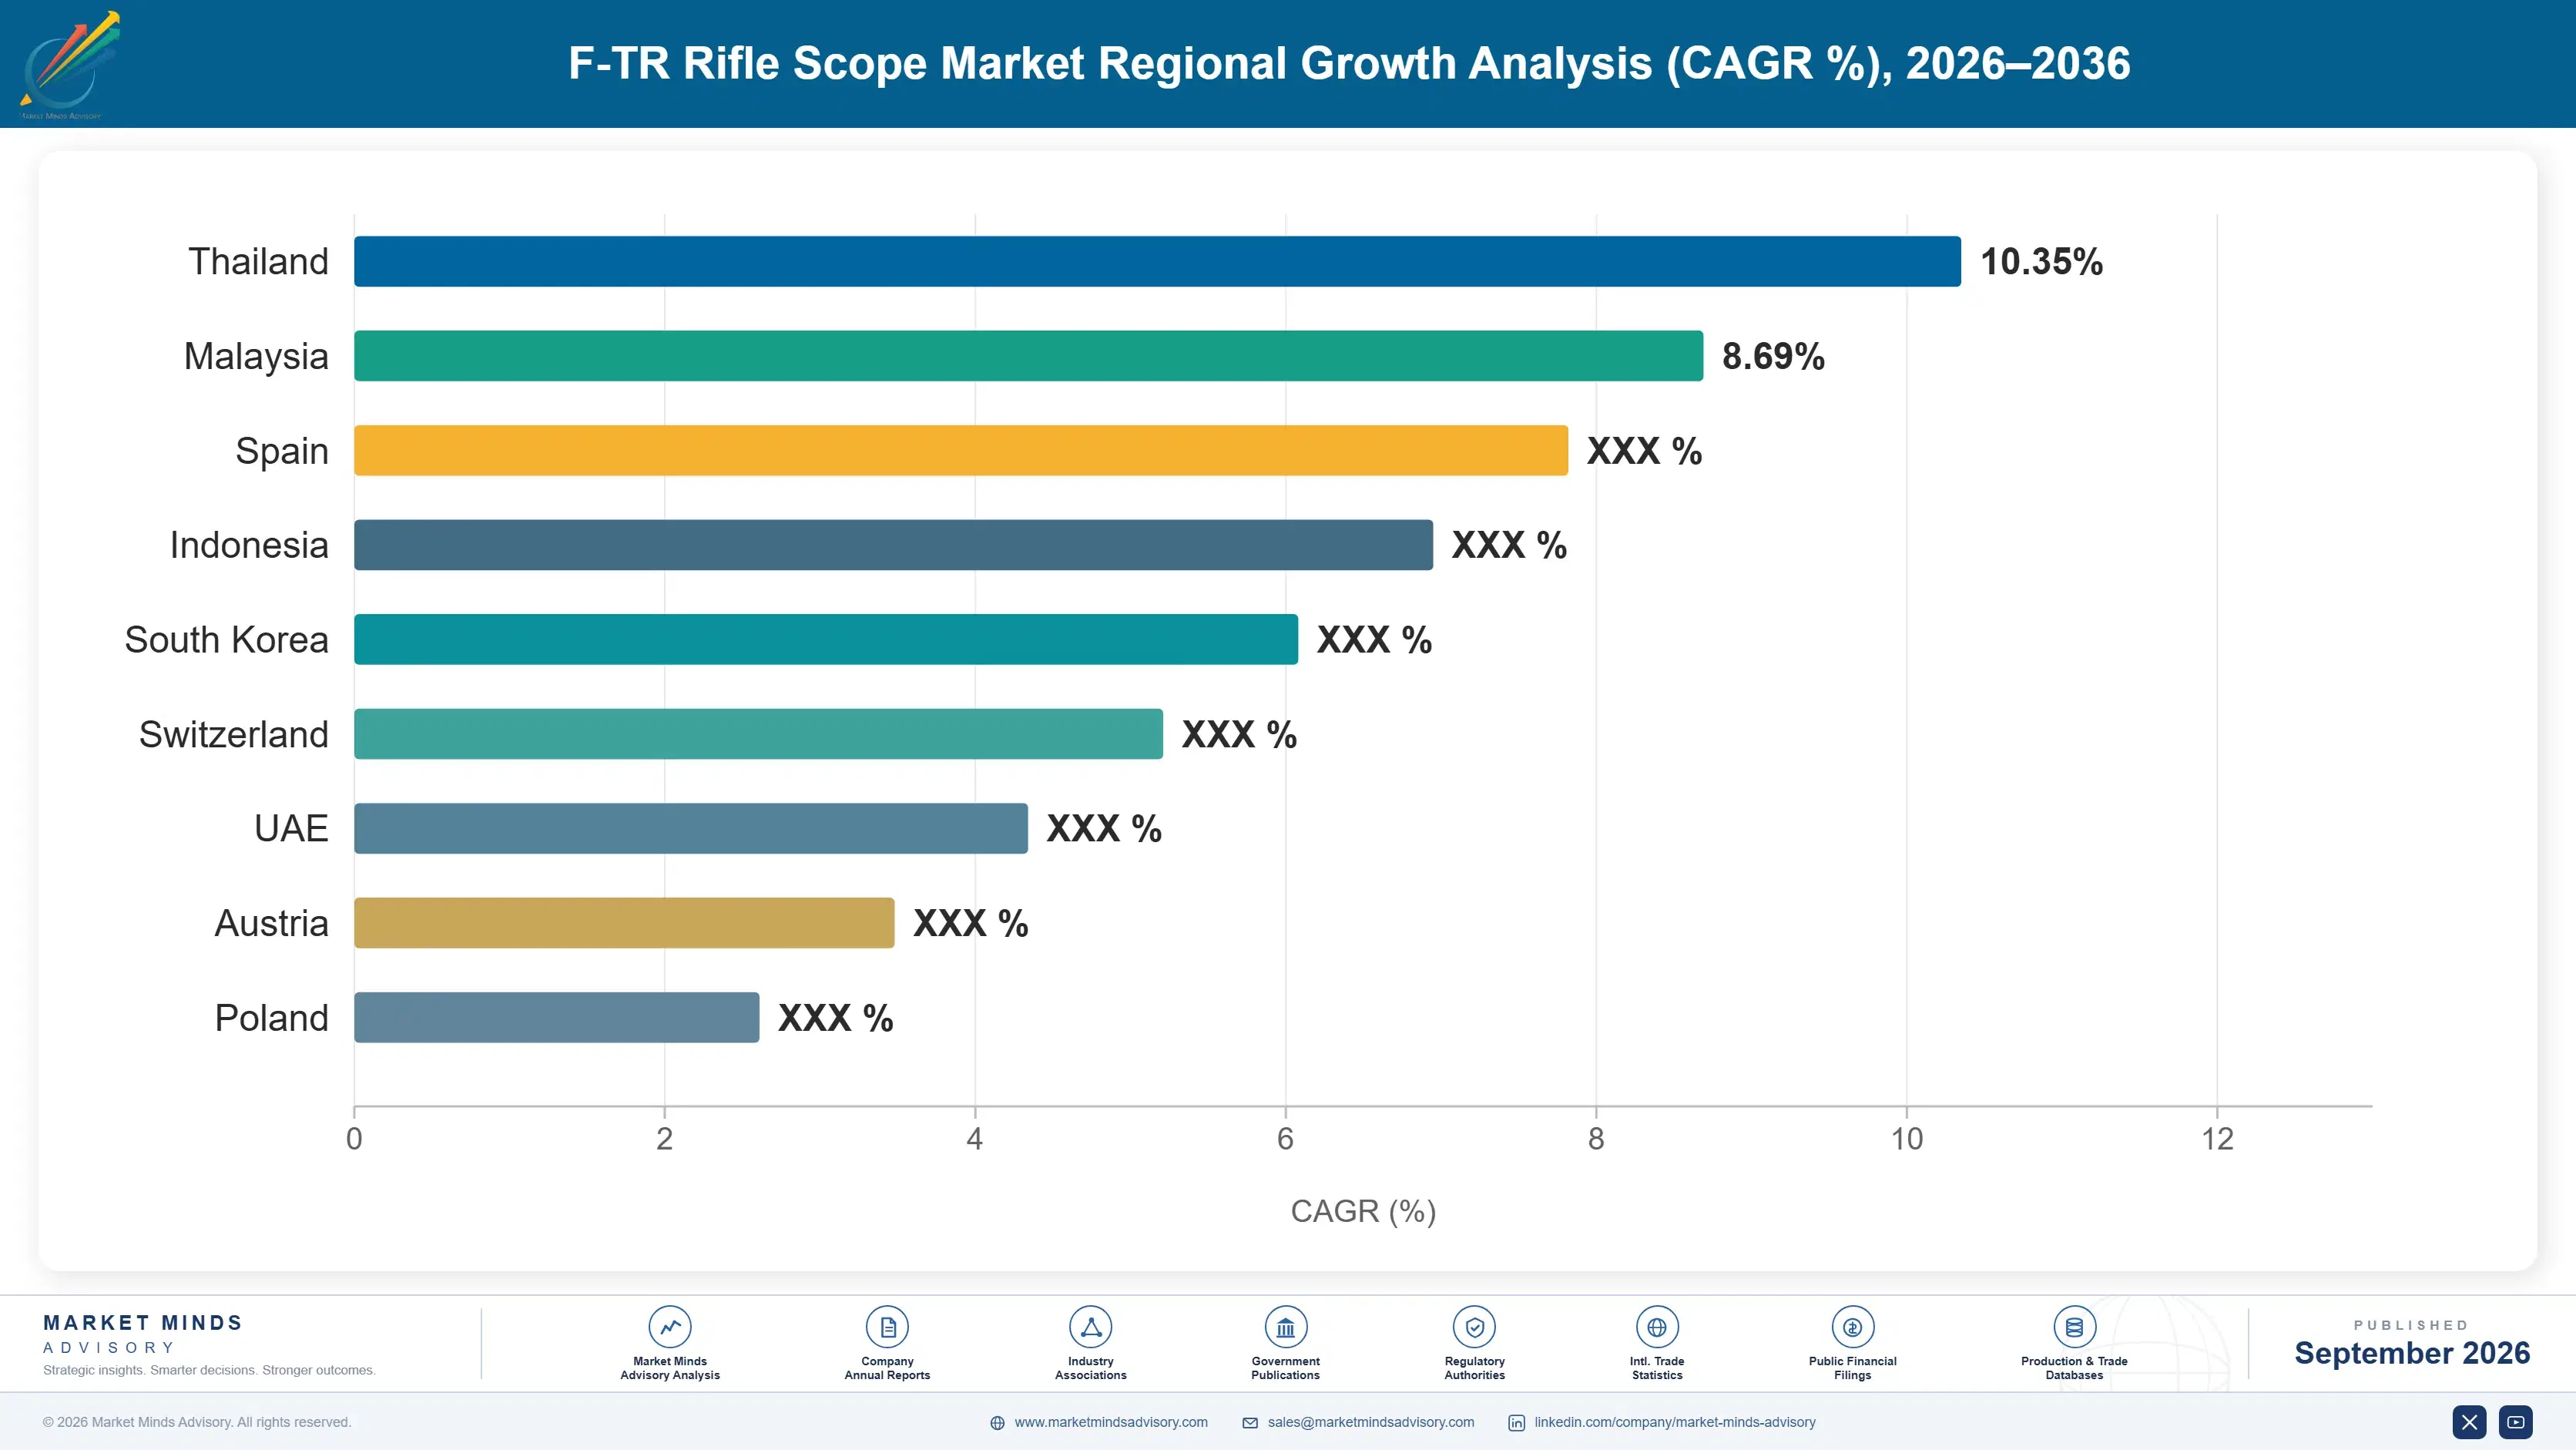
Task: Click the Company Annual Reports document icon
Action: pyautogui.click(x=887, y=1327)
